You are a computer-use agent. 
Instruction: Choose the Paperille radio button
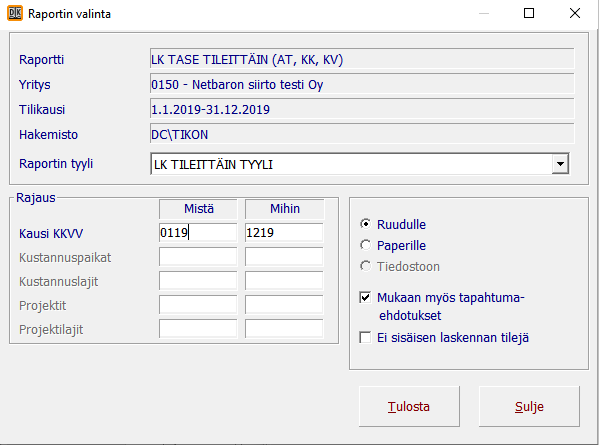pyautogui.click(x=367, y=245)
